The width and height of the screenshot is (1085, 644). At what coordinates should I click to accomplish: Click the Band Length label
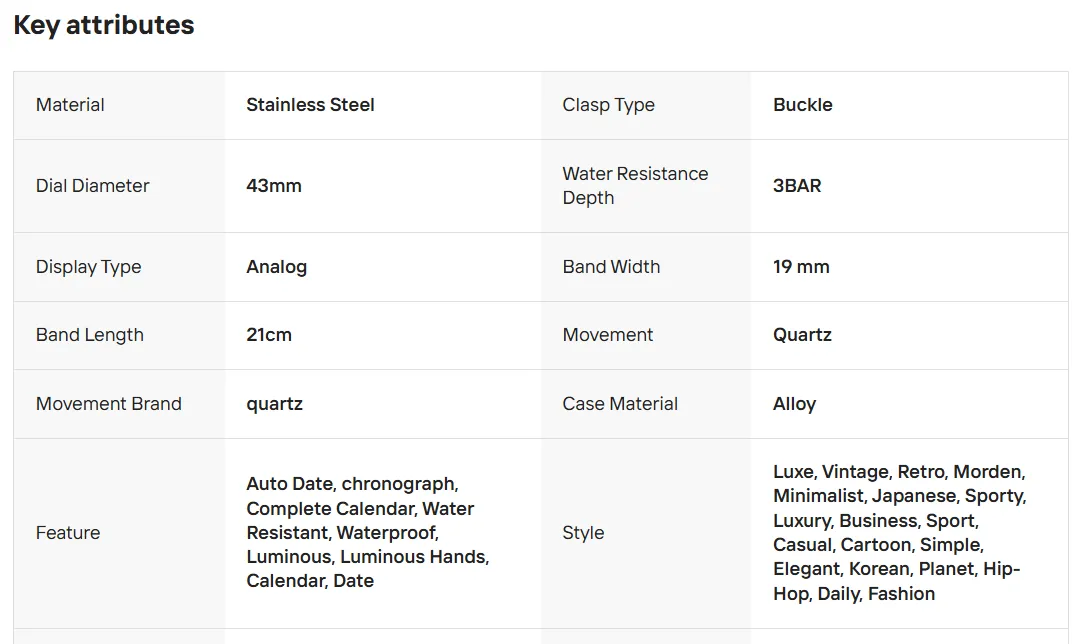click(89, 335)
